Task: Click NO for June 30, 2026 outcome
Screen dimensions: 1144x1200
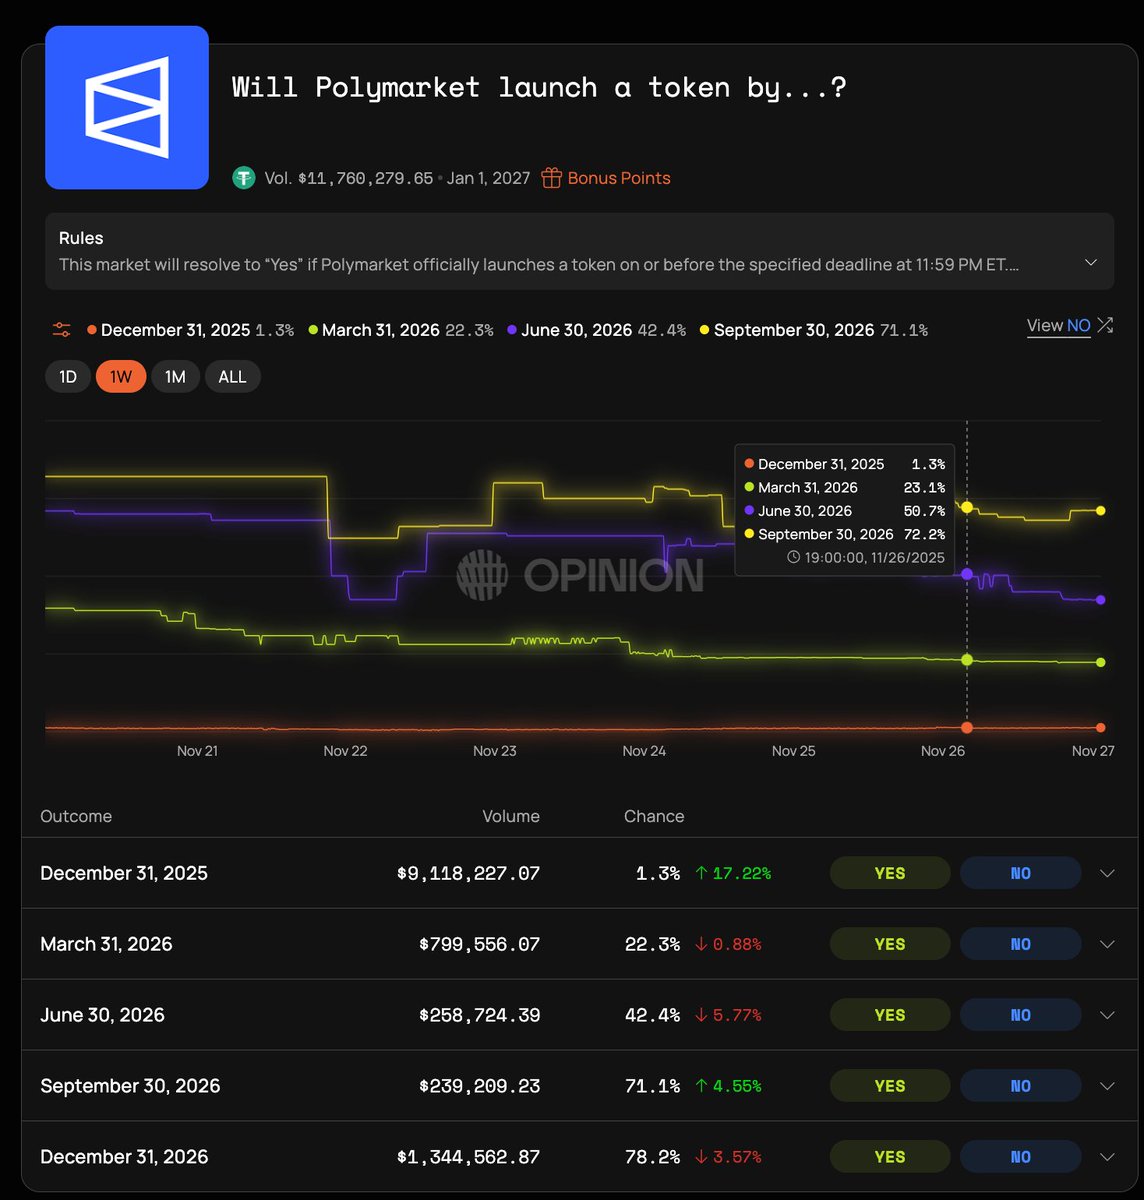Action: pos(1020,1014)
